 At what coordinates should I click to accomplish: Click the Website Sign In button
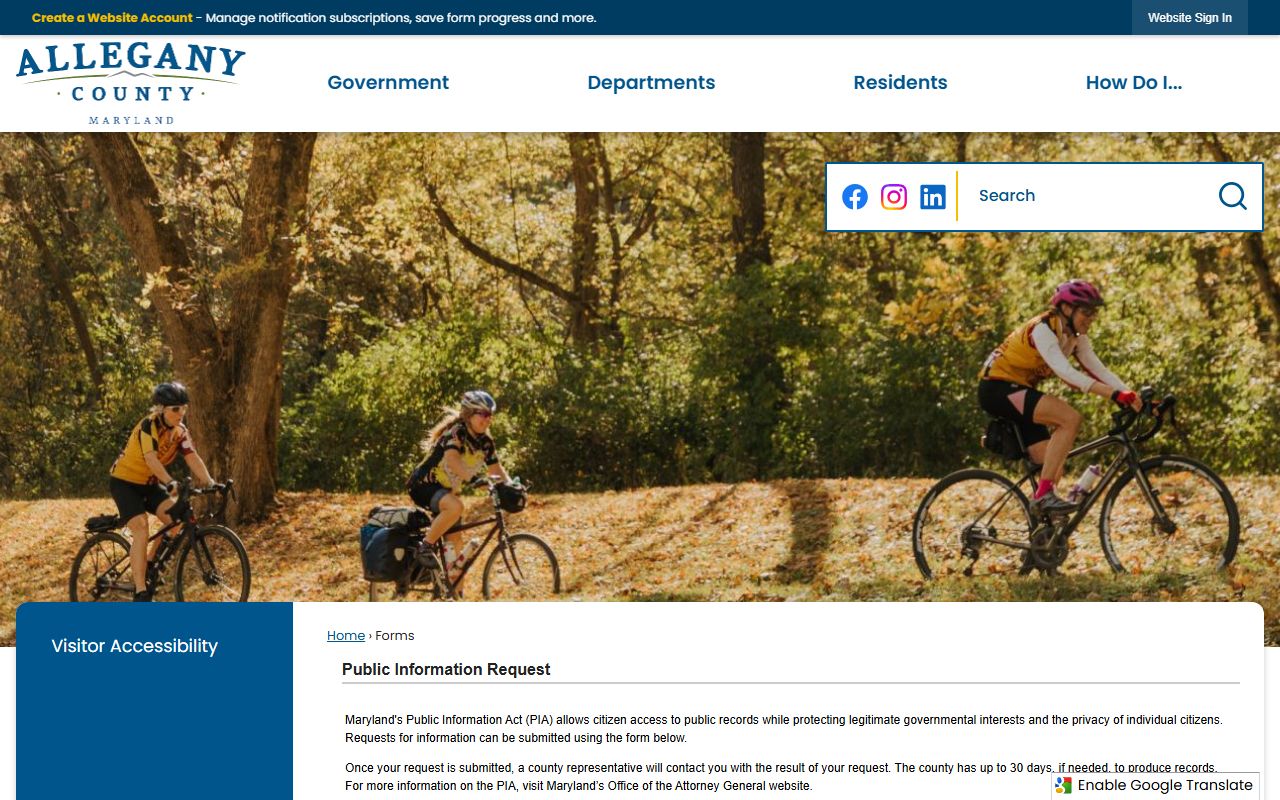coord(1190,18)
